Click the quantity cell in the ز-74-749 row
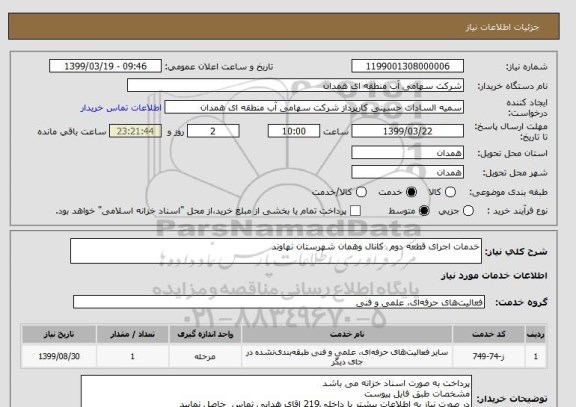The image size is (576, 407). point(133,356)
